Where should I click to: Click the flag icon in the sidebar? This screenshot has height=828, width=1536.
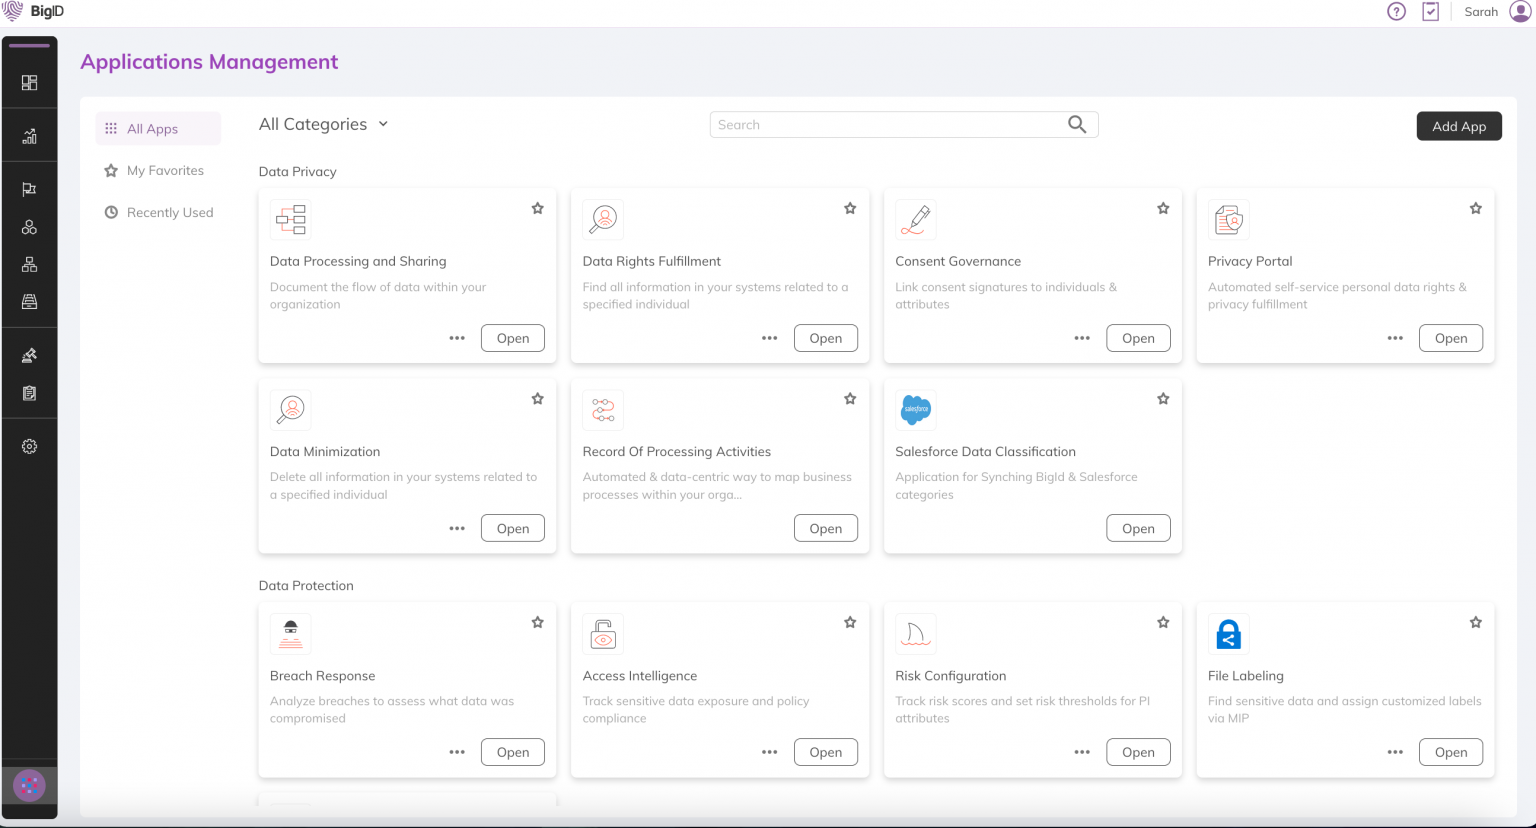tap(29, 188)
